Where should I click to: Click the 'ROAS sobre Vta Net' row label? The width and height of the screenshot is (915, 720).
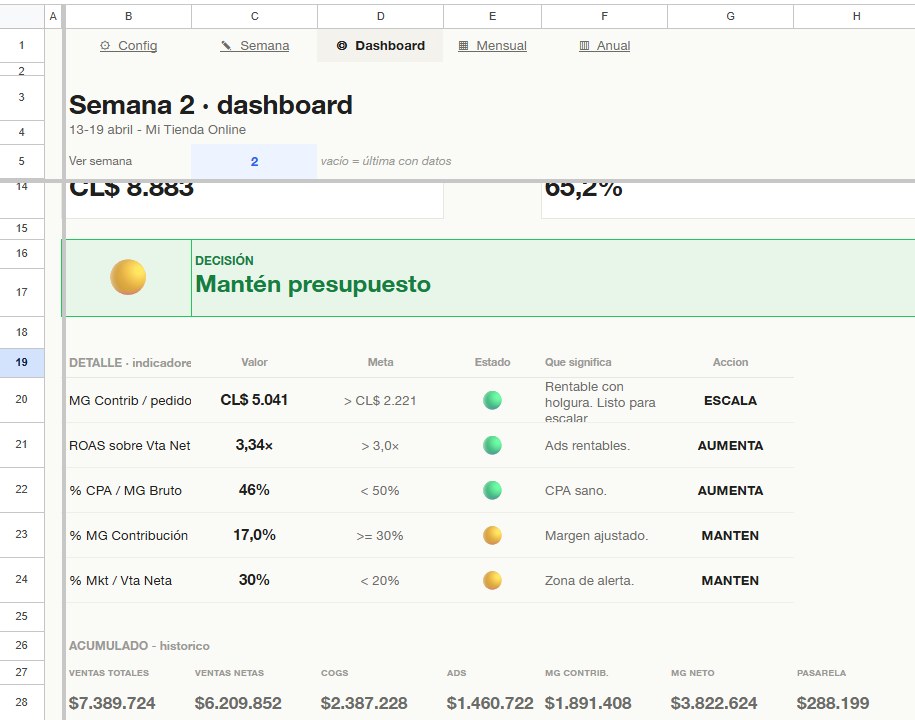[130, 446]
